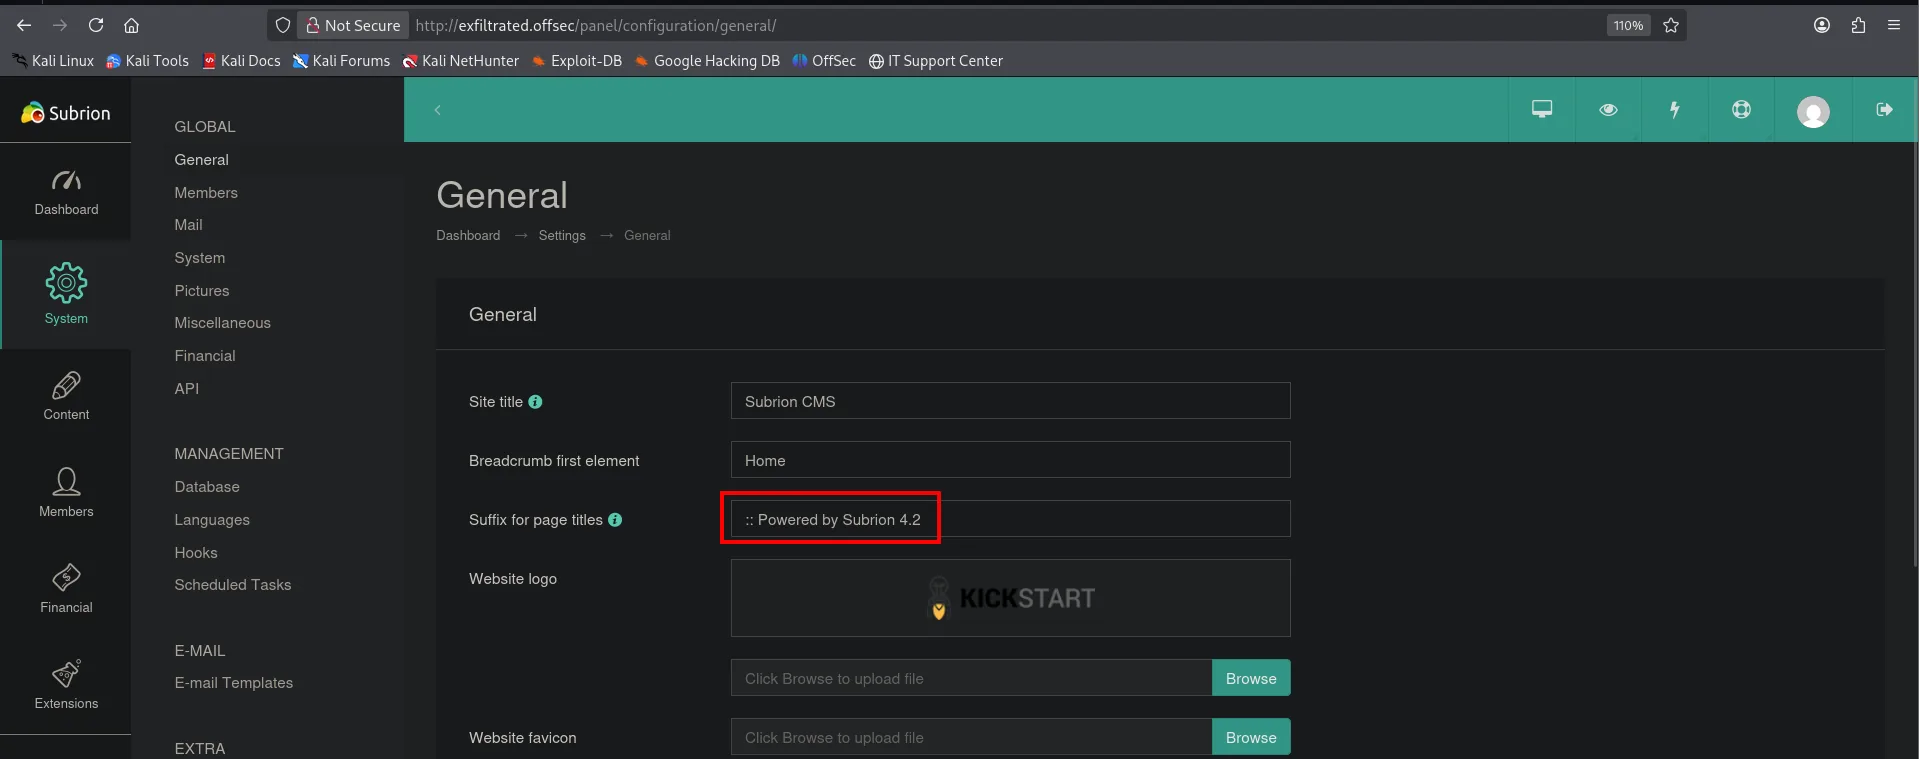Click the monitor icon in header

(1542, 109)
